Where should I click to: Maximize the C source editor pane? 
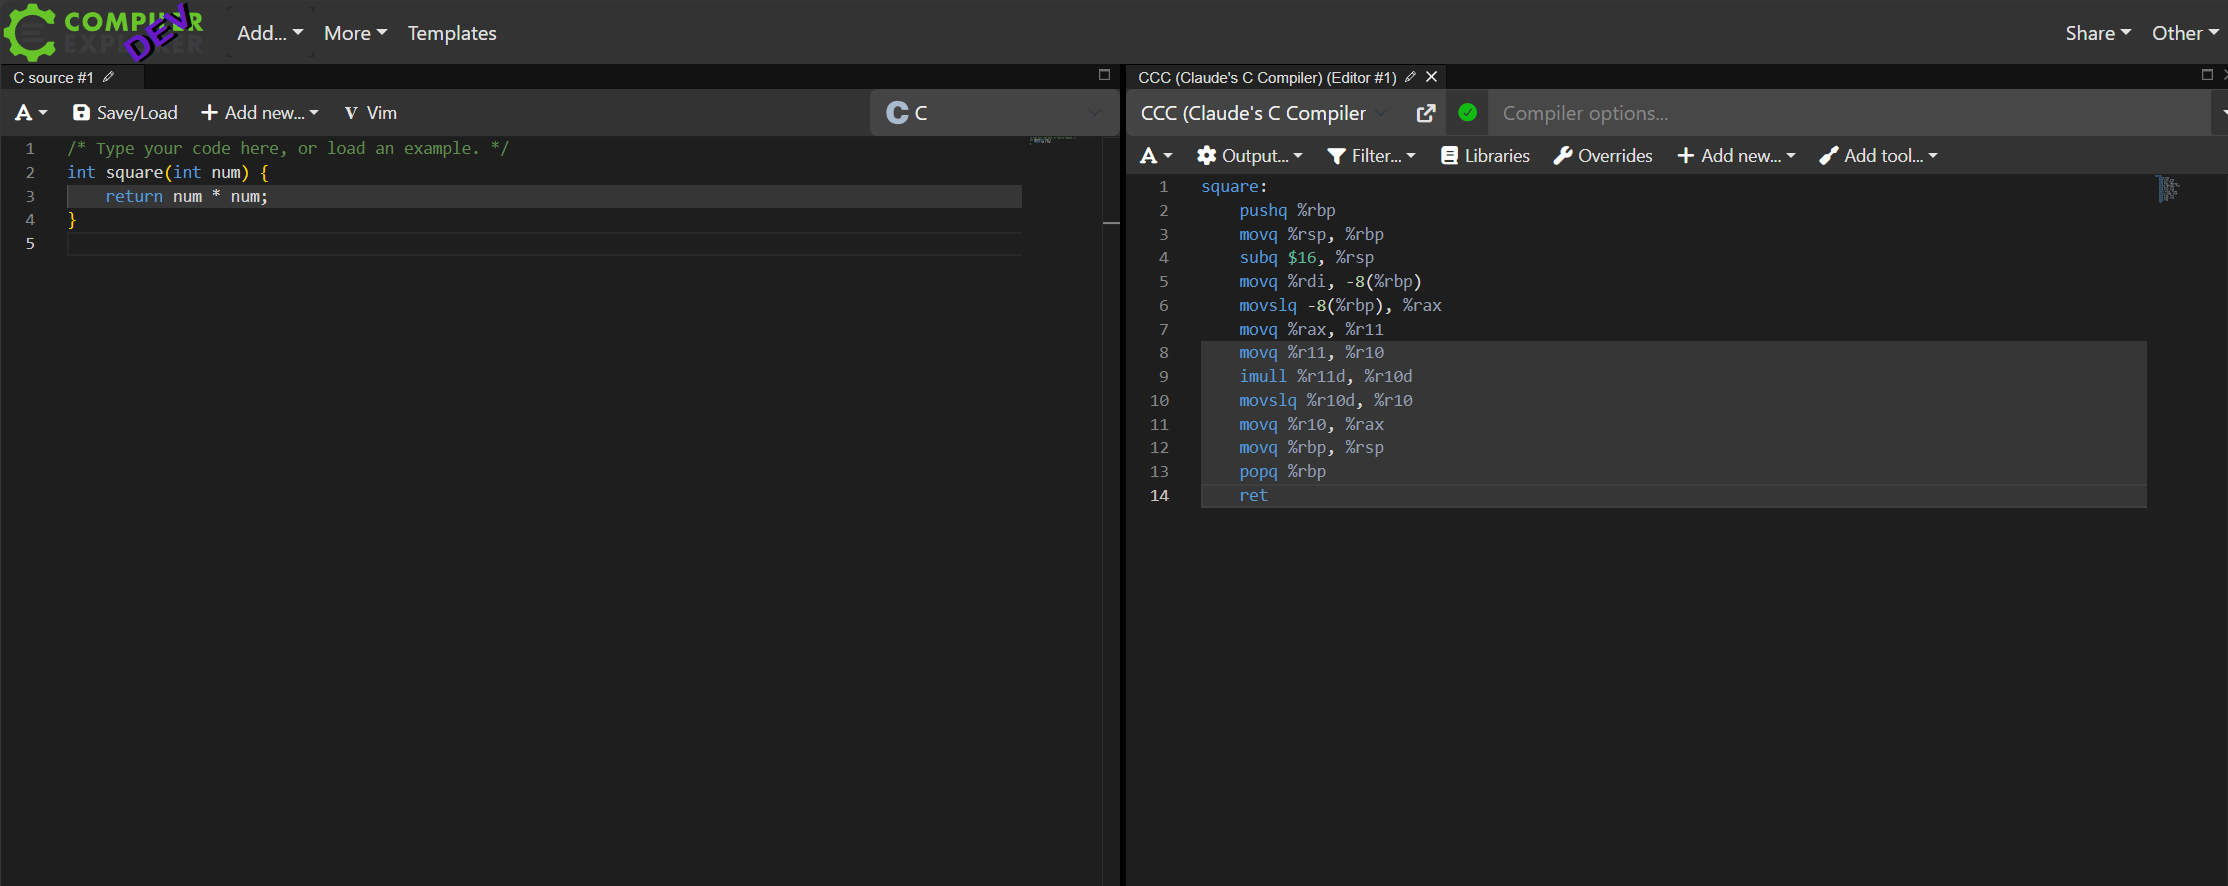point(1104,75)
